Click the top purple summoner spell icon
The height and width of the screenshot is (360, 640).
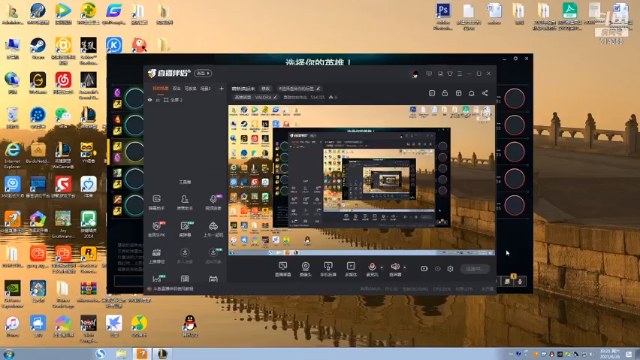pyautogui.click(x=117, y=93)
